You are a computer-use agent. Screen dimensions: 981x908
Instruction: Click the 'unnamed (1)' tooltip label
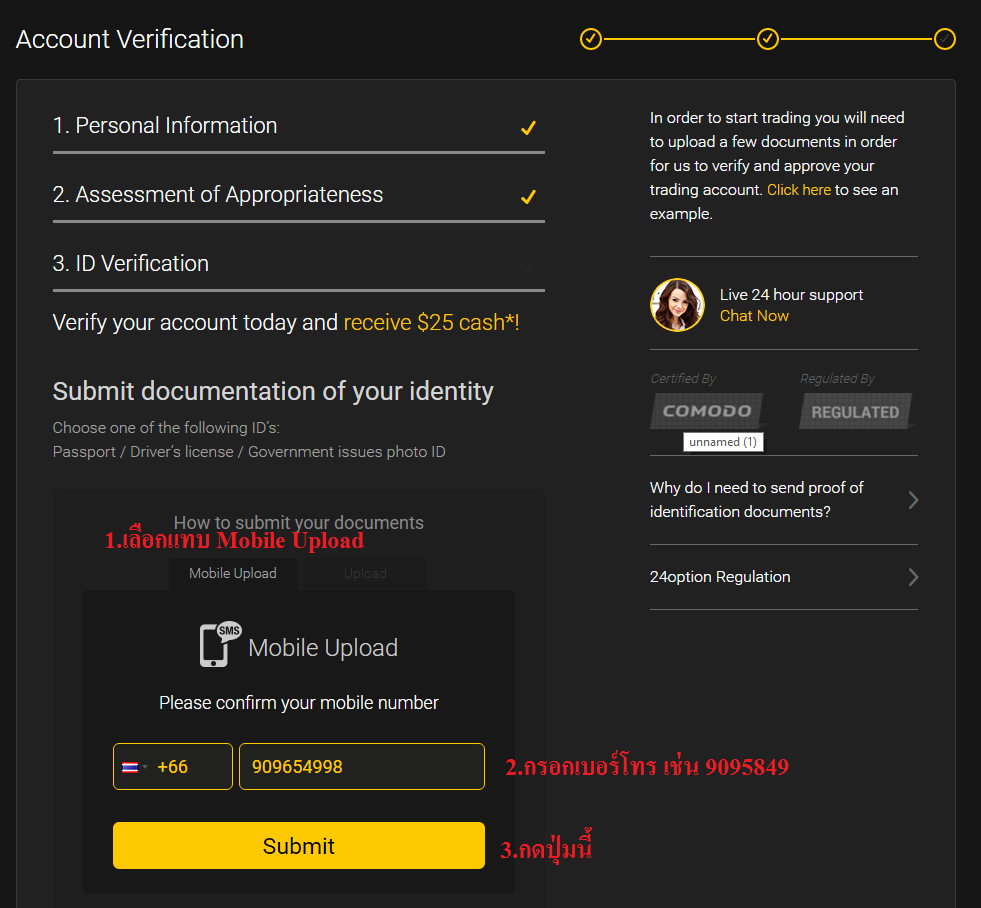[x=723, y=442]
